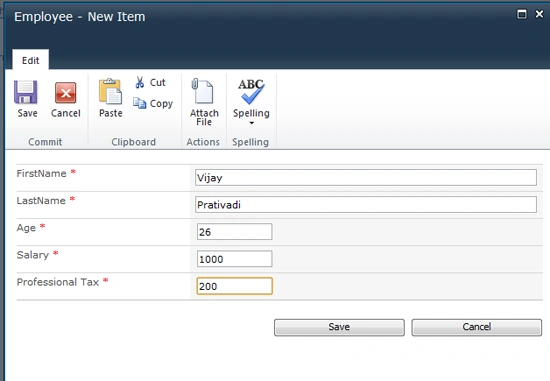Click the LastName field label
This screenshot has height=381, width=550.
[41, 201]
